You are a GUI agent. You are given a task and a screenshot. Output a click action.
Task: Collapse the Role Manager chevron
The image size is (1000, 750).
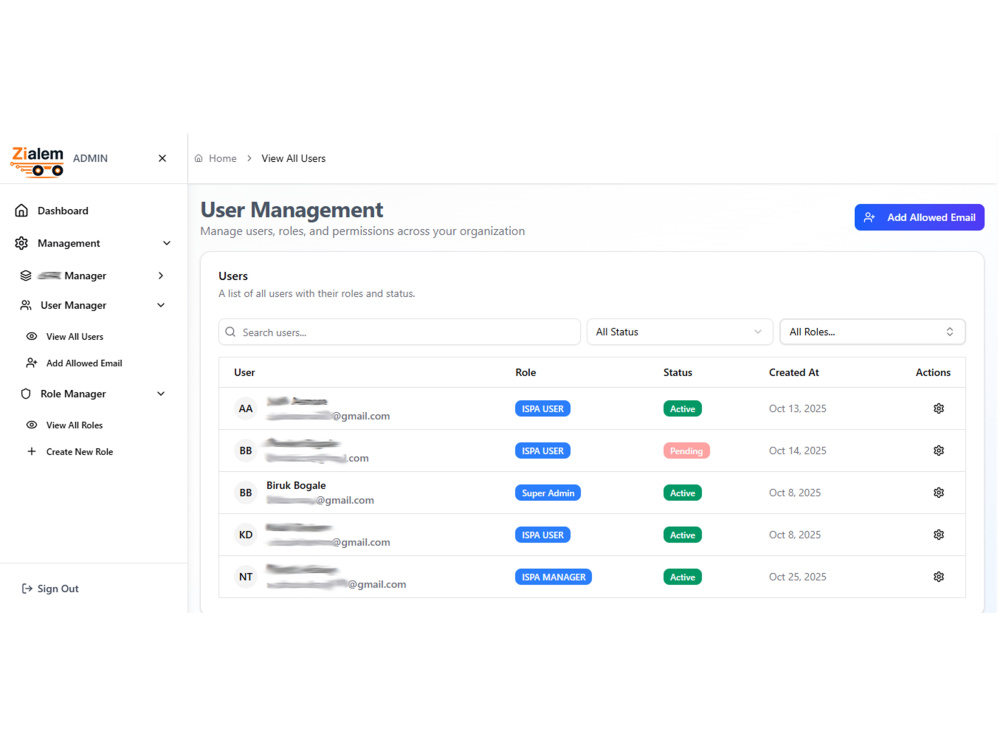(161, 393)
